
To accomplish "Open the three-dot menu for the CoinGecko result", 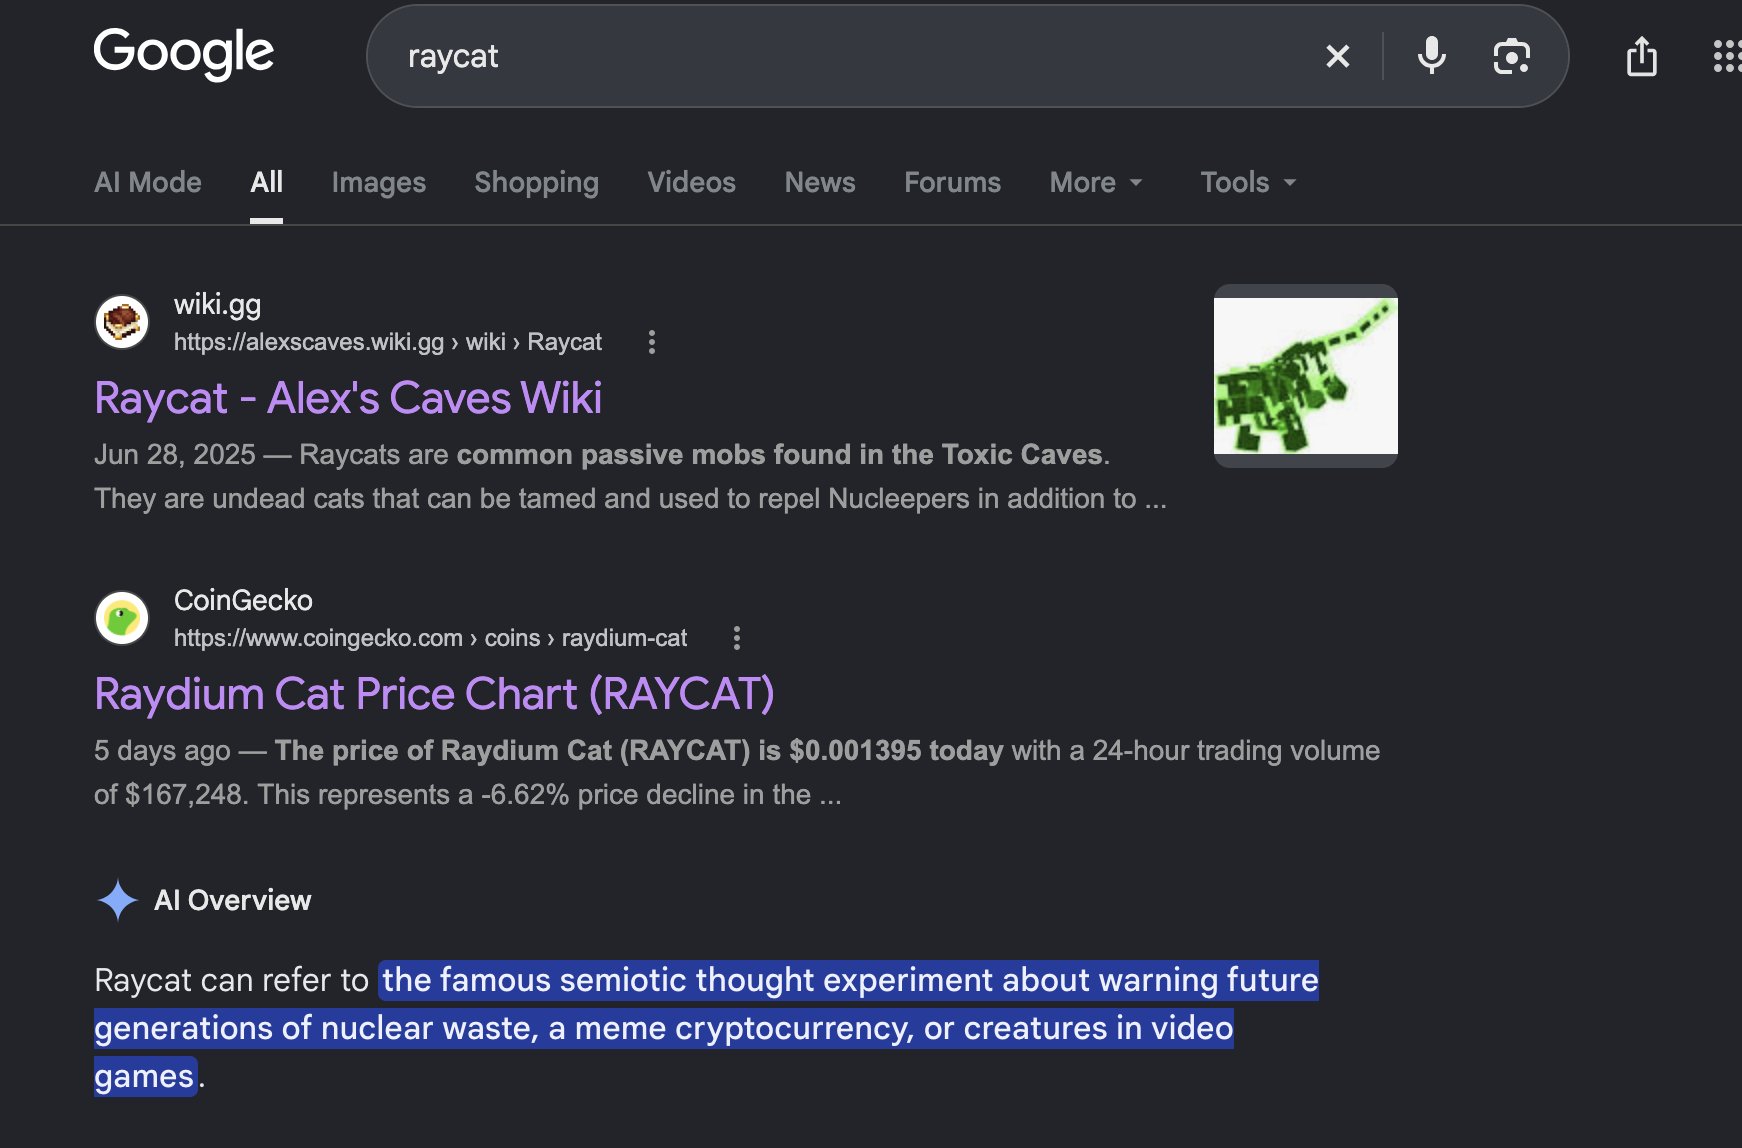I will 736,638.
